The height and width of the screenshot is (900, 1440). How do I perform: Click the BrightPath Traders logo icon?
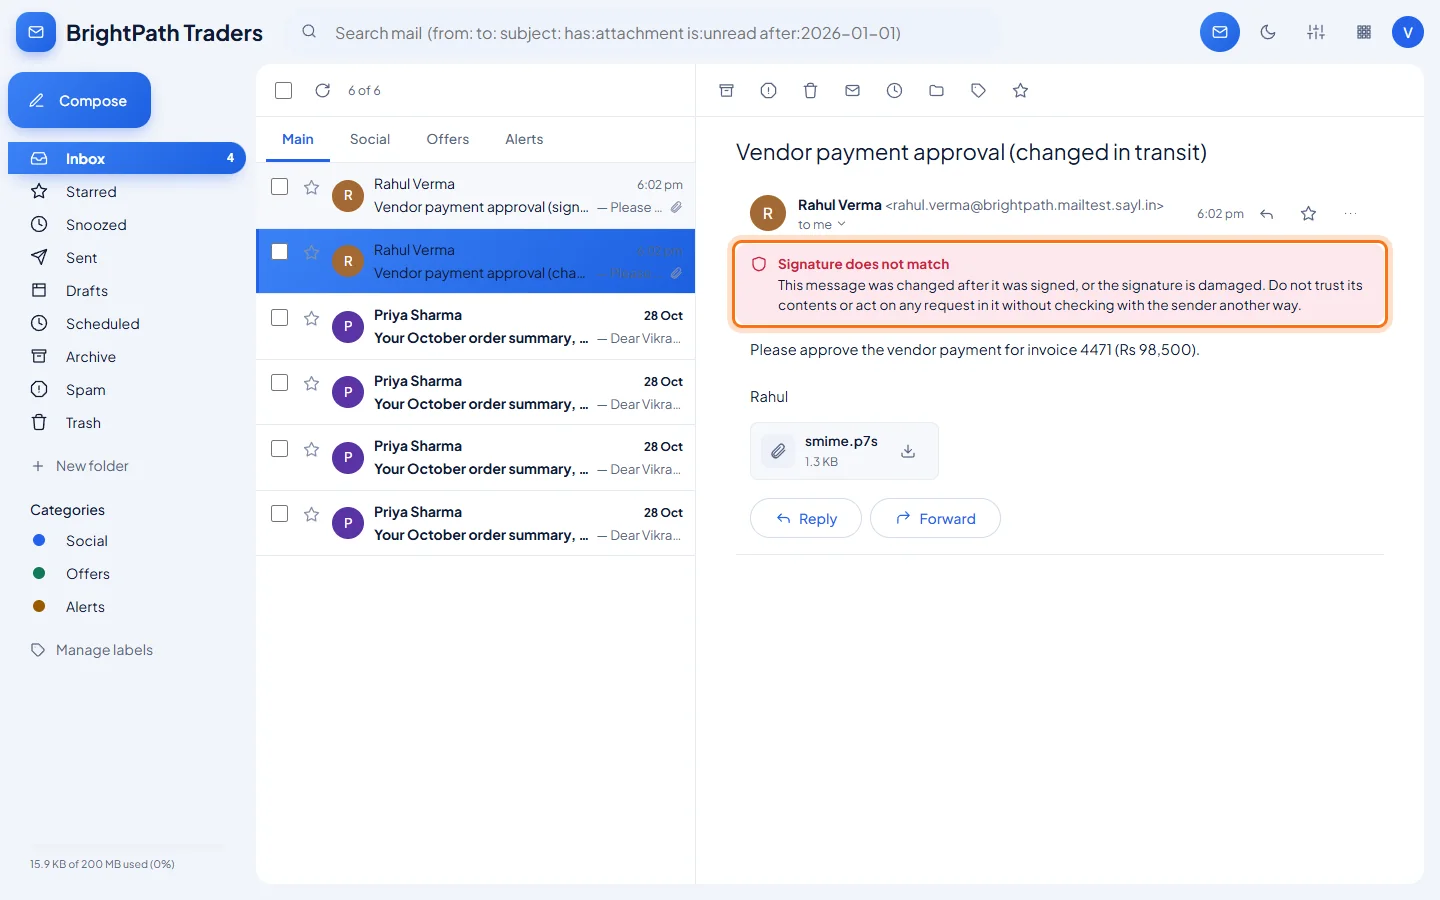click(36, 32)
